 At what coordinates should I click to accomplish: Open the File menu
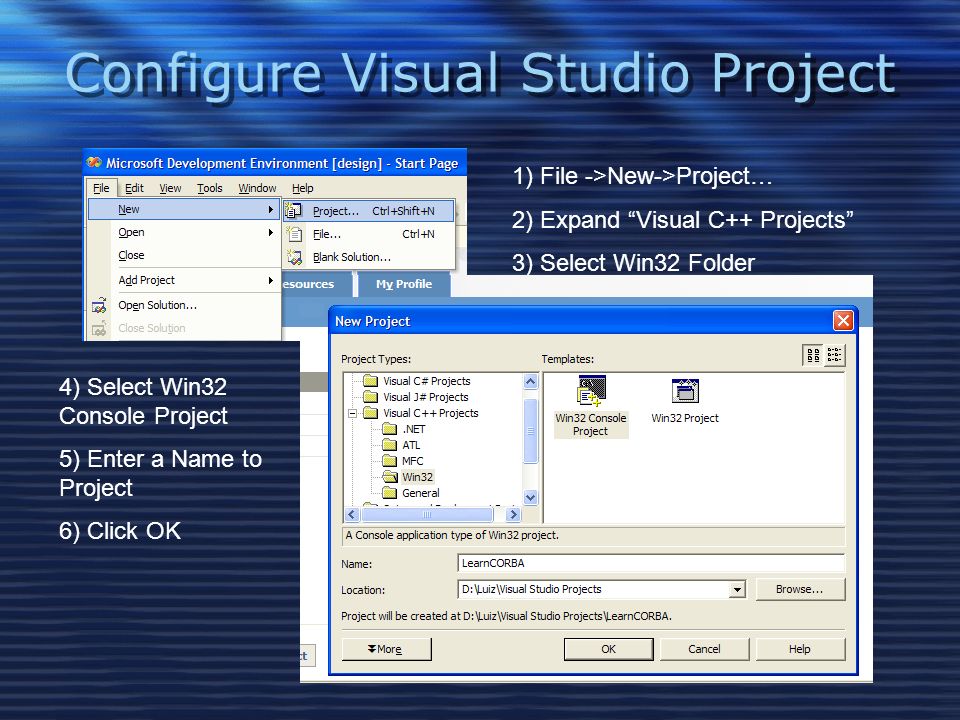[x=101, y=188]
